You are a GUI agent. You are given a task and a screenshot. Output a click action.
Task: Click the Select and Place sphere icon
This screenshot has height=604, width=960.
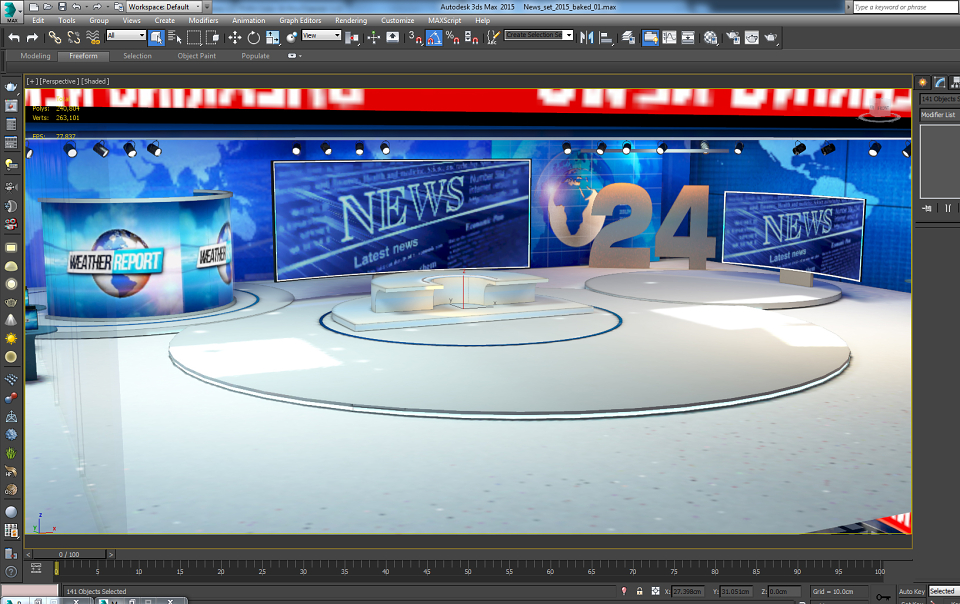point(291,38)
